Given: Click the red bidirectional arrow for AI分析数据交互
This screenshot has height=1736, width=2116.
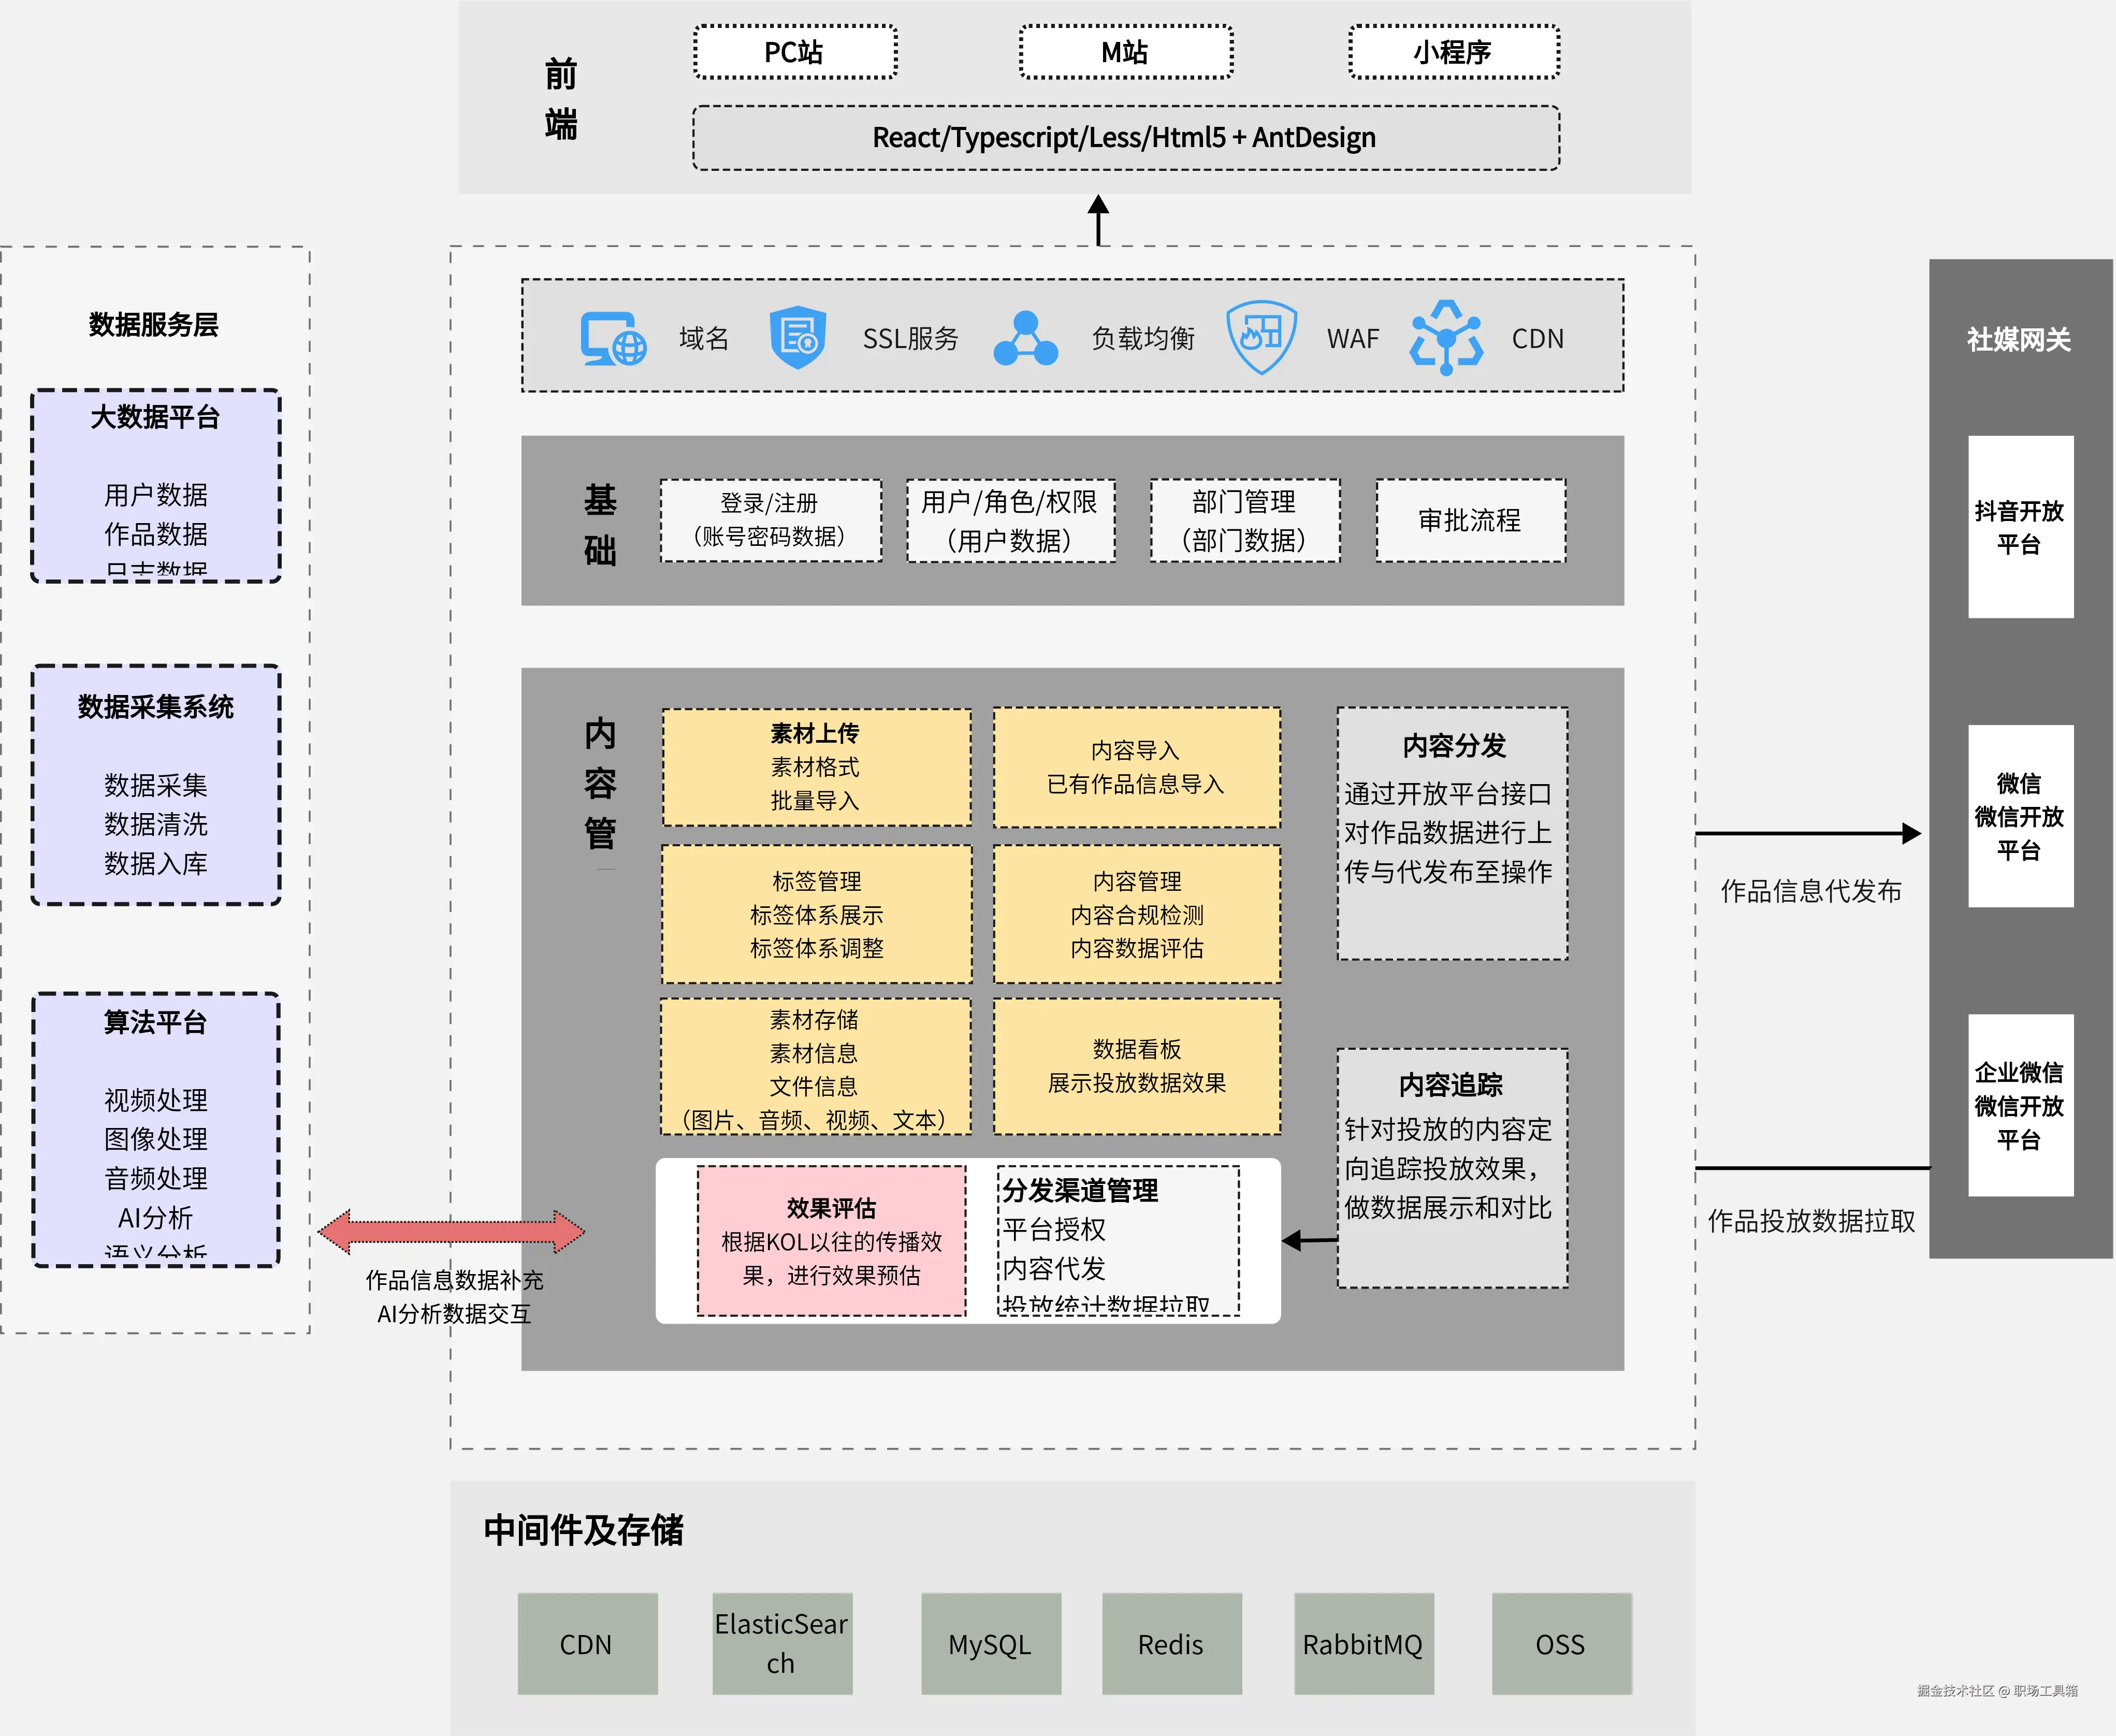Looking at the screenshot, I should [x=452, y=1233].
